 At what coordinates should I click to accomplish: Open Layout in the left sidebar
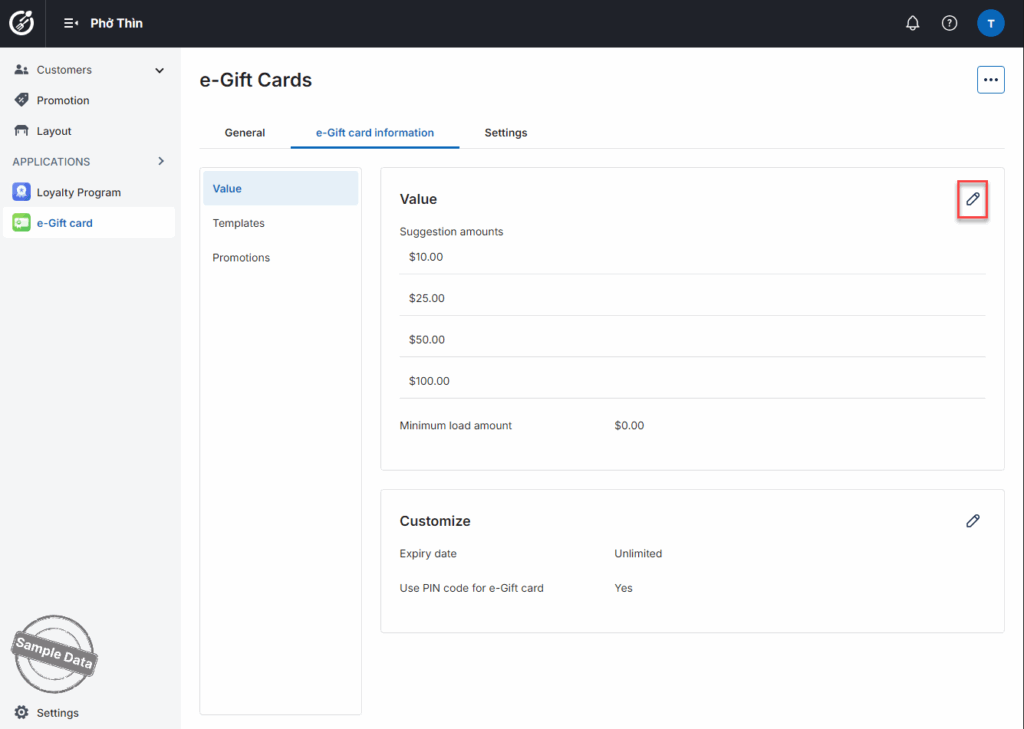[54, 131]
